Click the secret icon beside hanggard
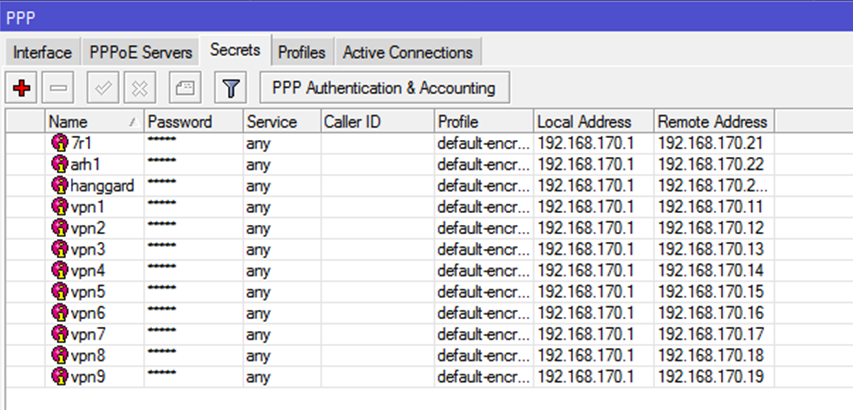Screen dimensions: 853x410 point(59,185)
